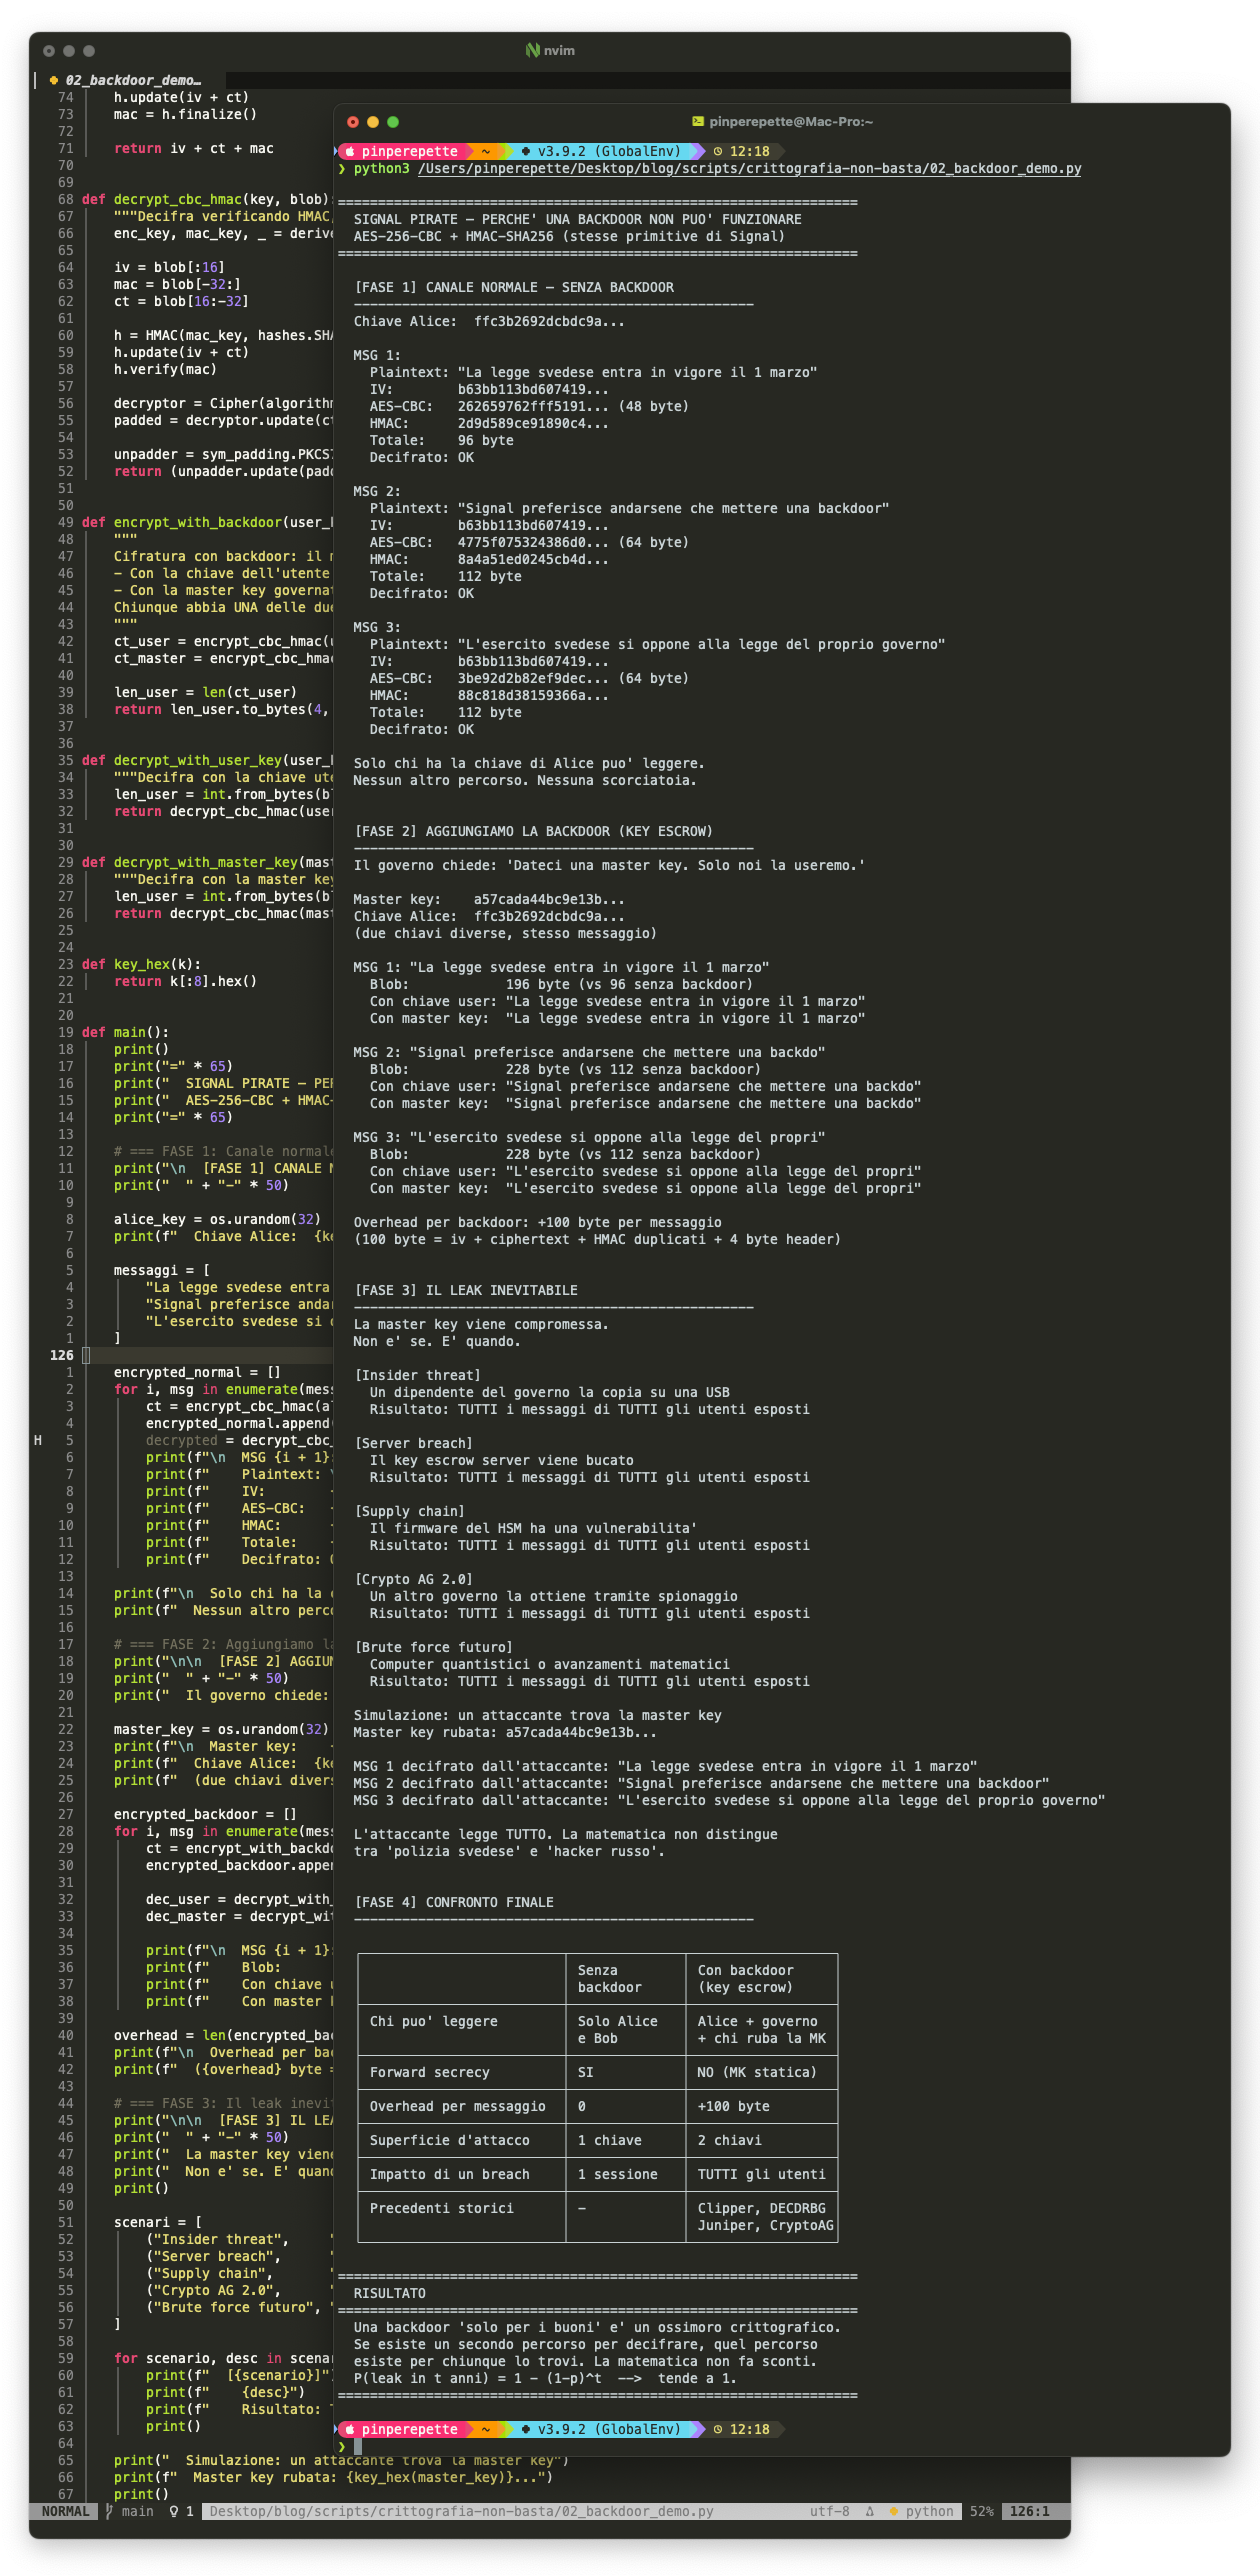1260x2576 pixels.
Task: Maximize the terminal with green button
Action: pyautogui.click(x=393, y=122)
